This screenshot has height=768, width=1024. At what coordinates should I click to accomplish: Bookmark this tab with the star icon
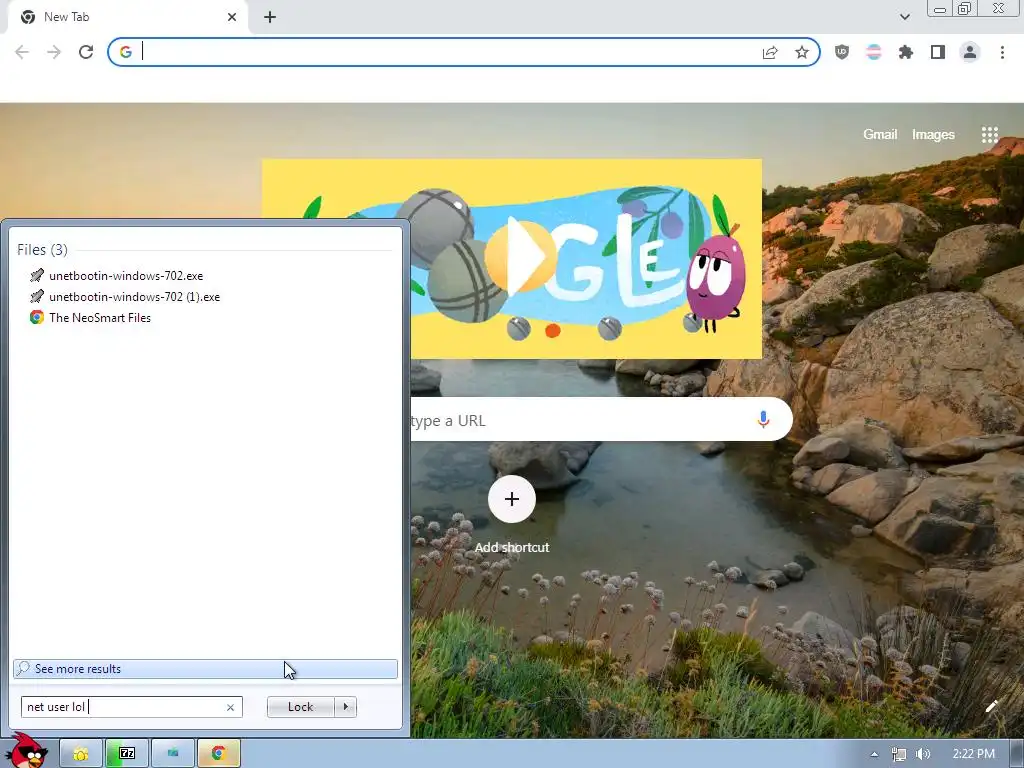[802, 52]
